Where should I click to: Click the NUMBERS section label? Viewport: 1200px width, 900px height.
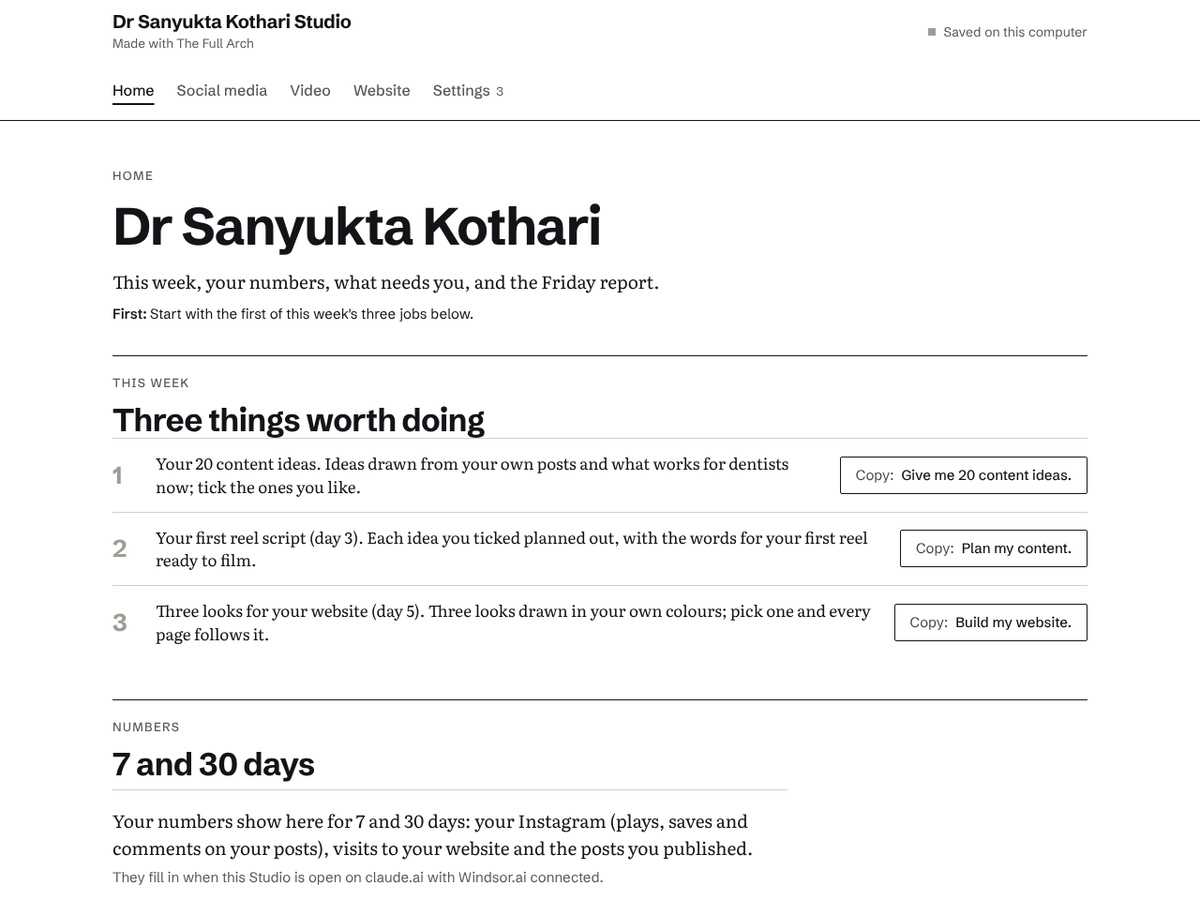click(146, 727)
